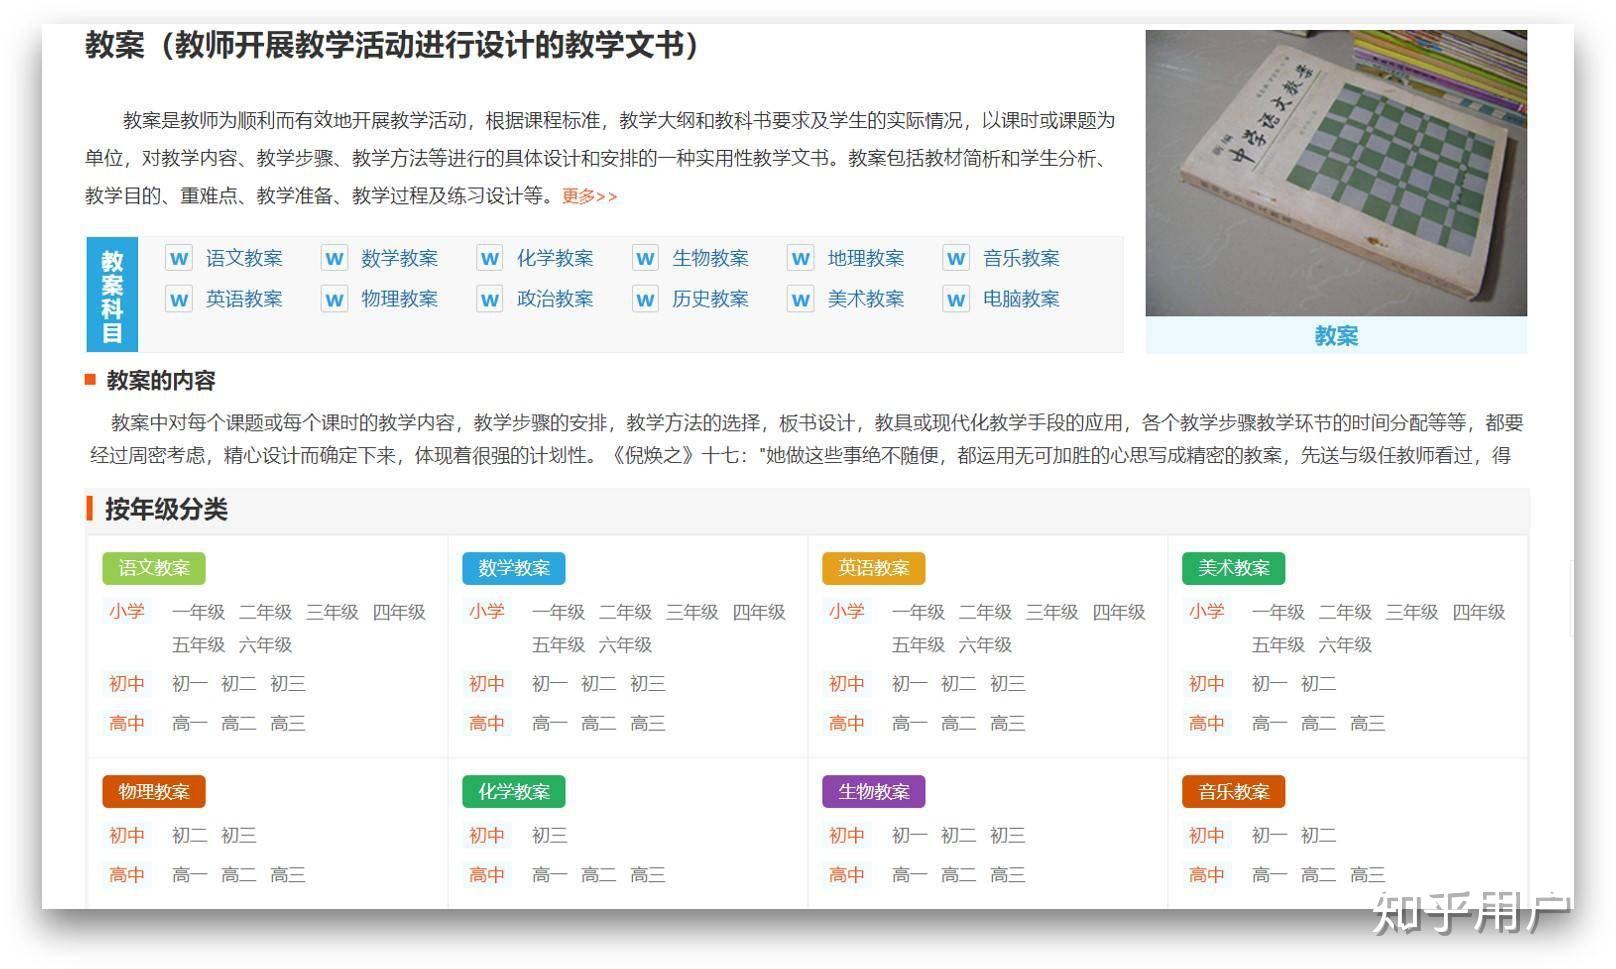
Task: Select the purple 生物教案 badge
Action: pyautogui.click(x=873, y=791)
